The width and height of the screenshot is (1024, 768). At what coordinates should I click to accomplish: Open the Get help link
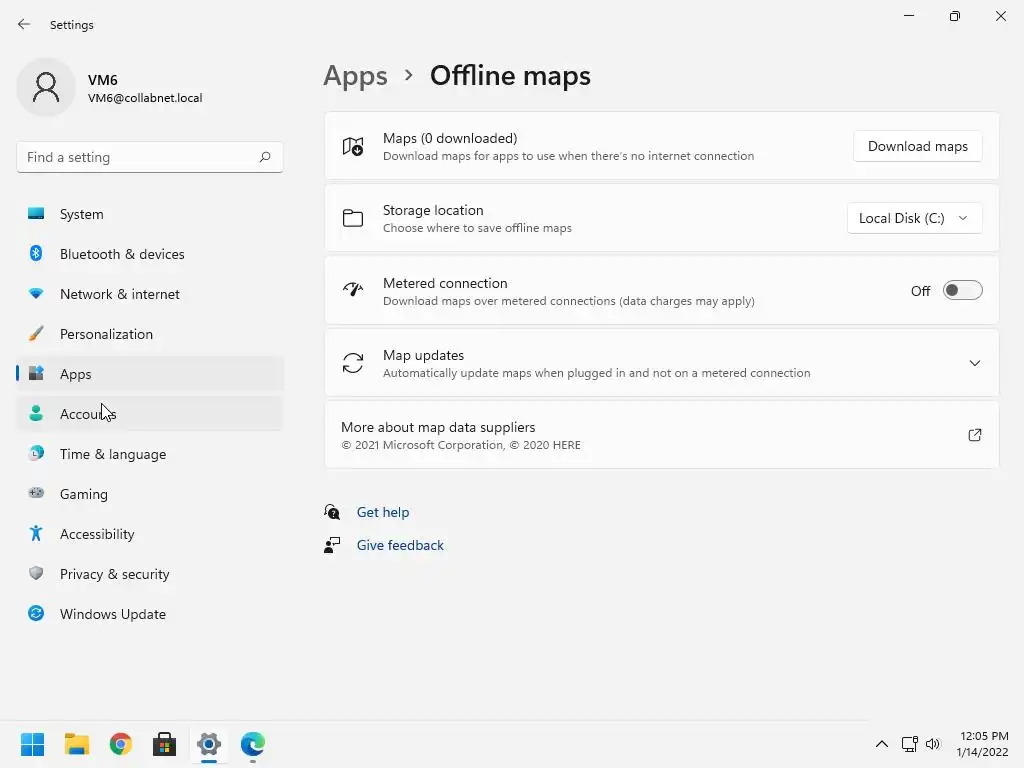point(383,512)
